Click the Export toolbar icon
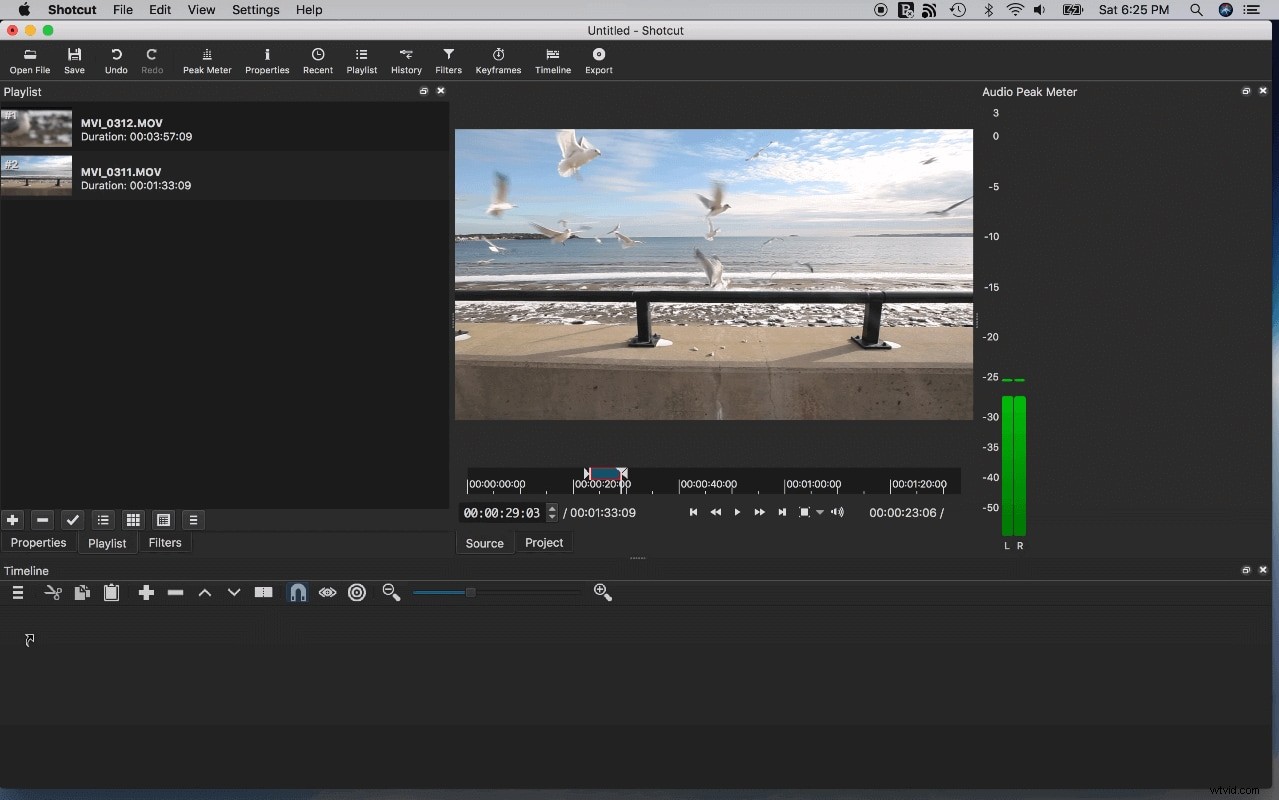Viewport: 1279px width, 800px height. point(598,60)
